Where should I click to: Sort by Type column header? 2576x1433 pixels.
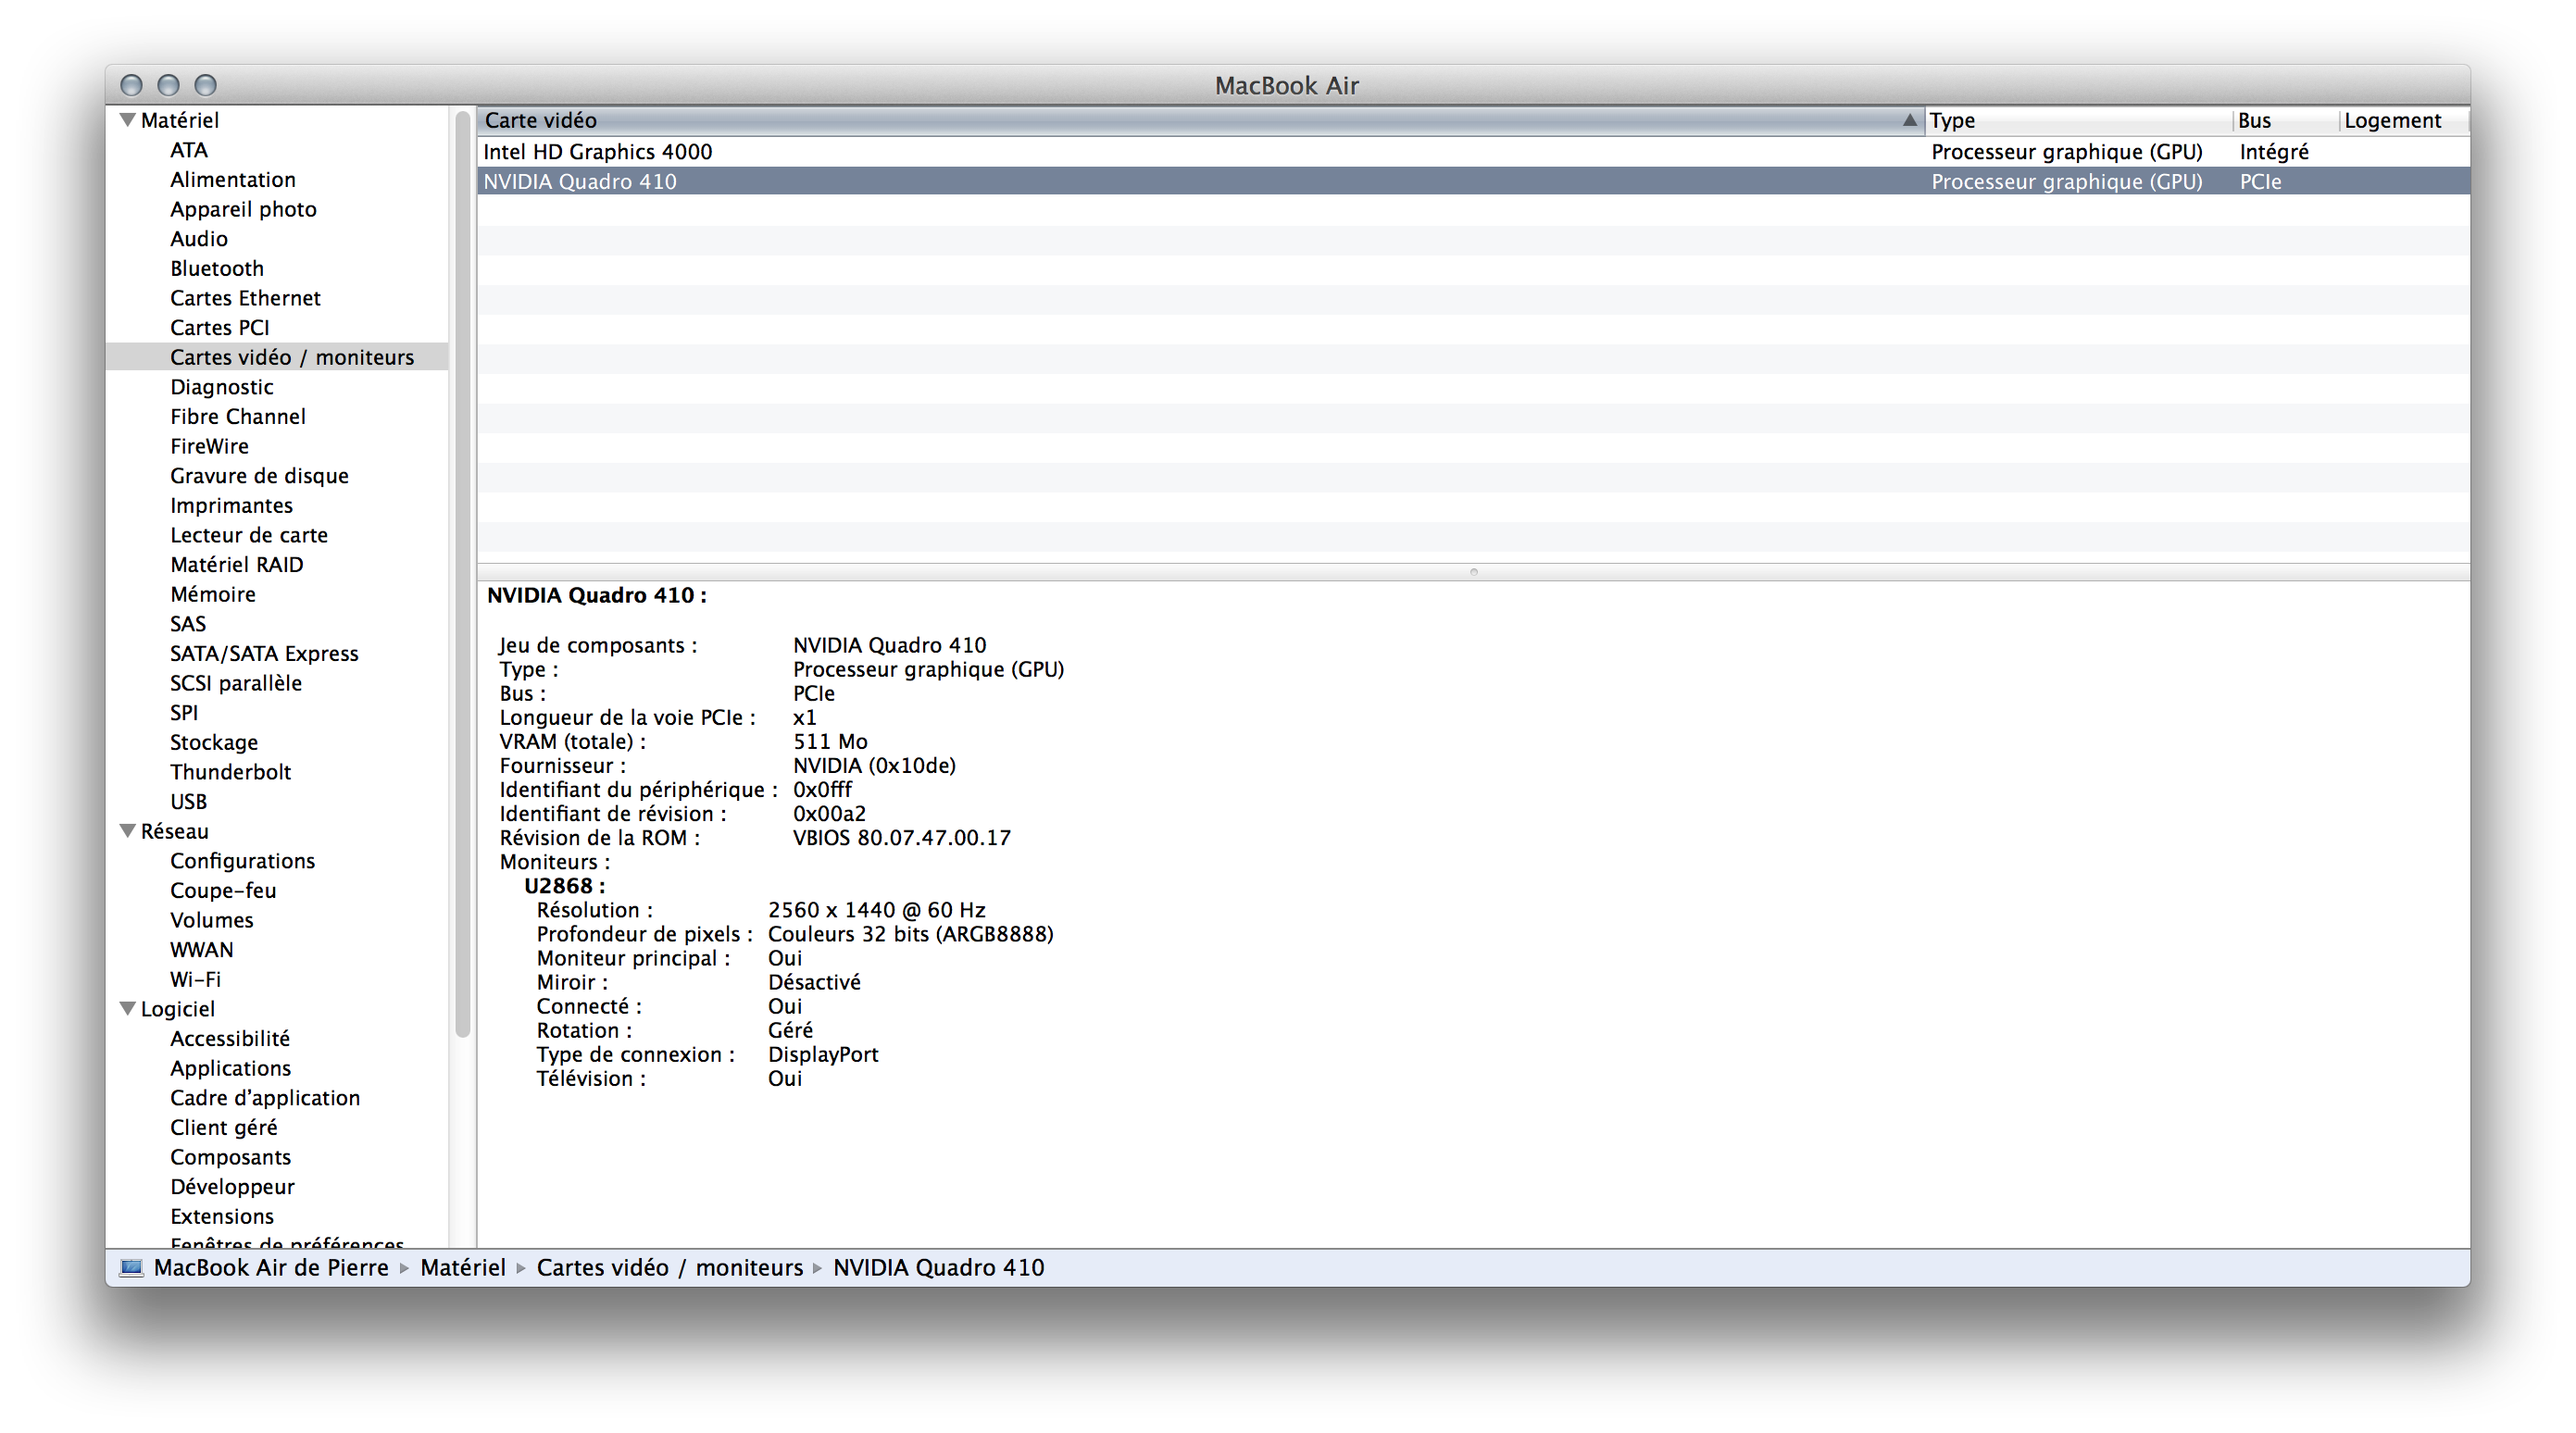click(x=2078, y=120)
